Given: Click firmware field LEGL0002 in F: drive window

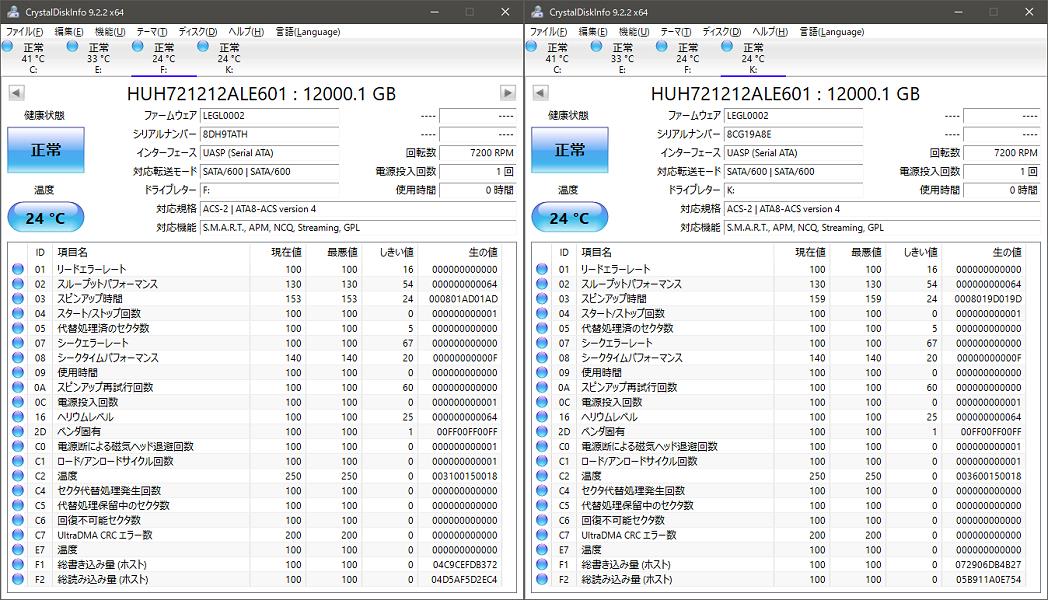Looking at the screenshot, I should coord(269,116).
